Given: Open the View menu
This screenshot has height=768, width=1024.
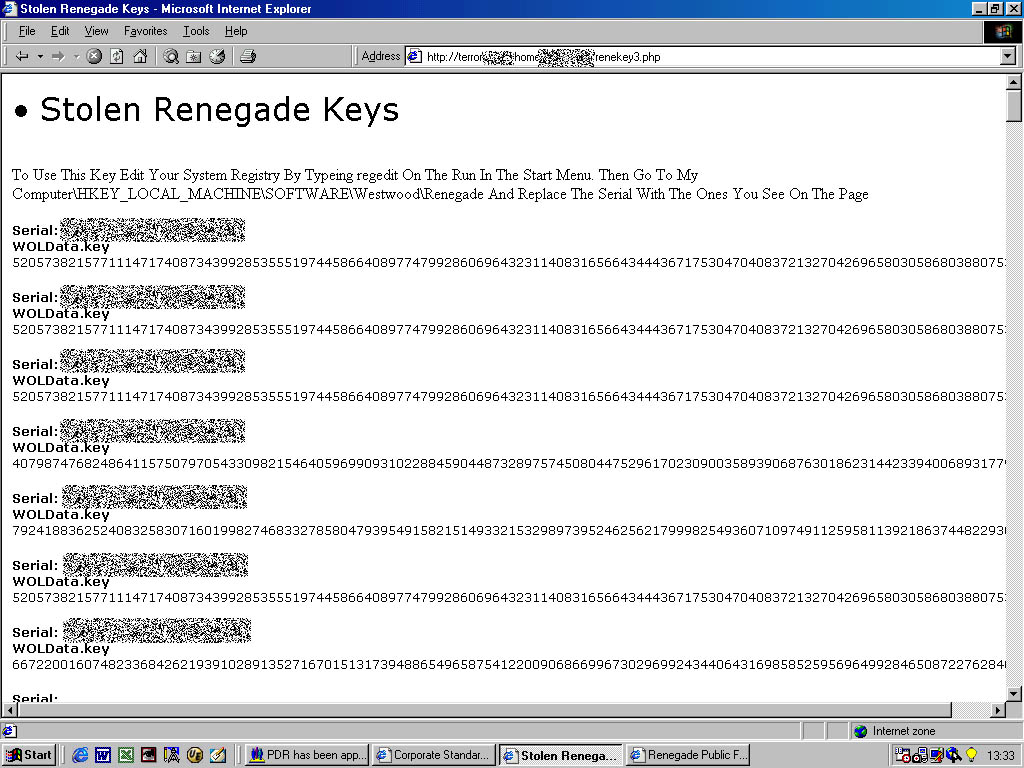Looking at the screenshot, I should (x=97, y=31).
